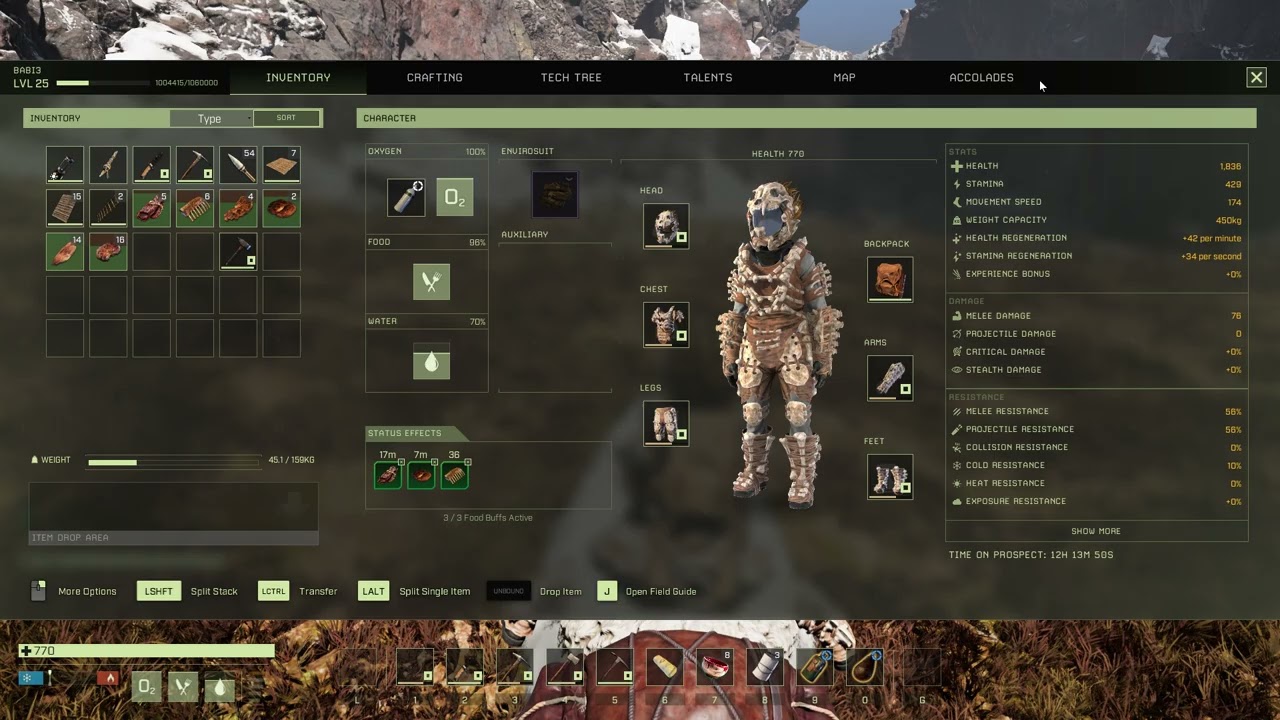Click the O2 icon in the Oxygen panel
Image resolution: width=1280 pixels, height=720 pixels.
pyautogui.click(x=455, y=198)
